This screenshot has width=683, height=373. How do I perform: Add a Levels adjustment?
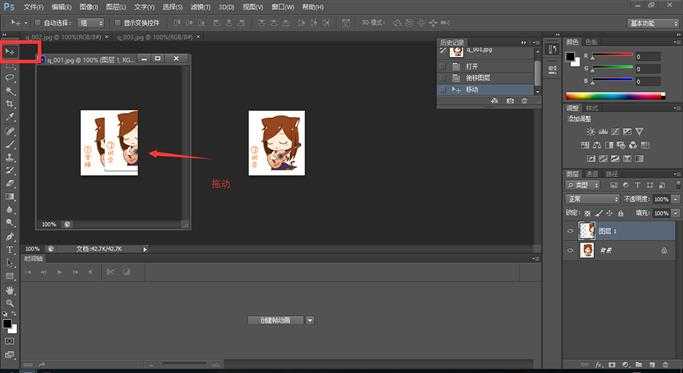coord(603,131)
